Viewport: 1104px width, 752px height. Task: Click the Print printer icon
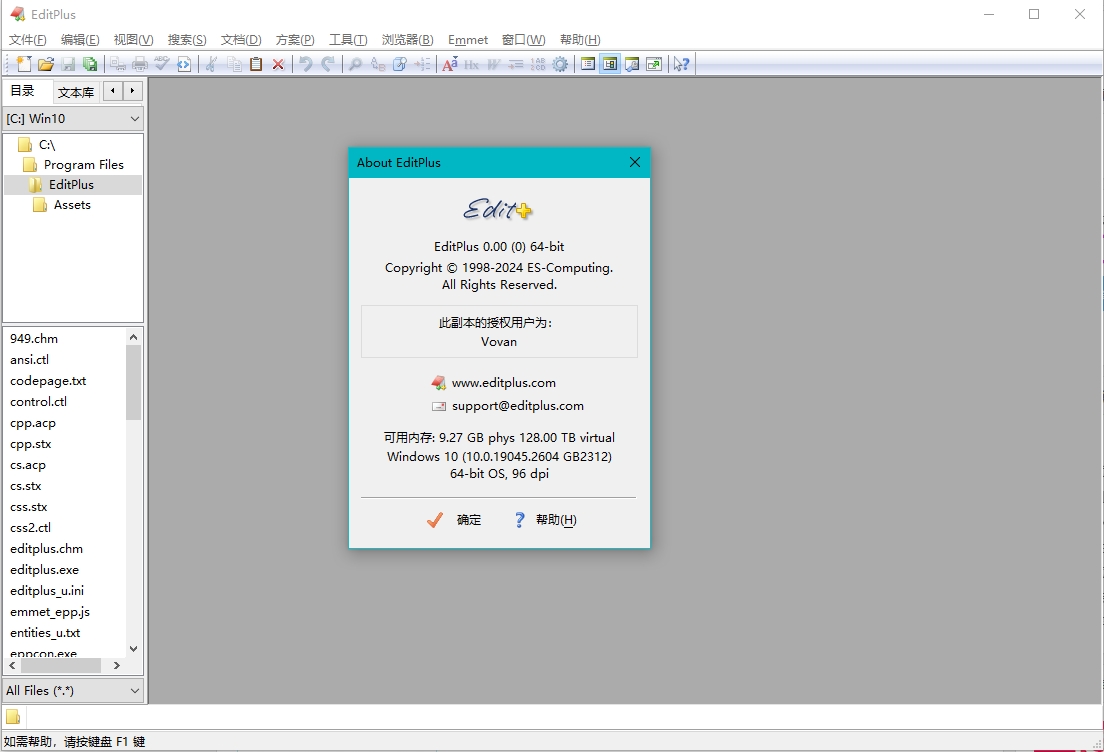pyautogui.click(x=140, y=64)
